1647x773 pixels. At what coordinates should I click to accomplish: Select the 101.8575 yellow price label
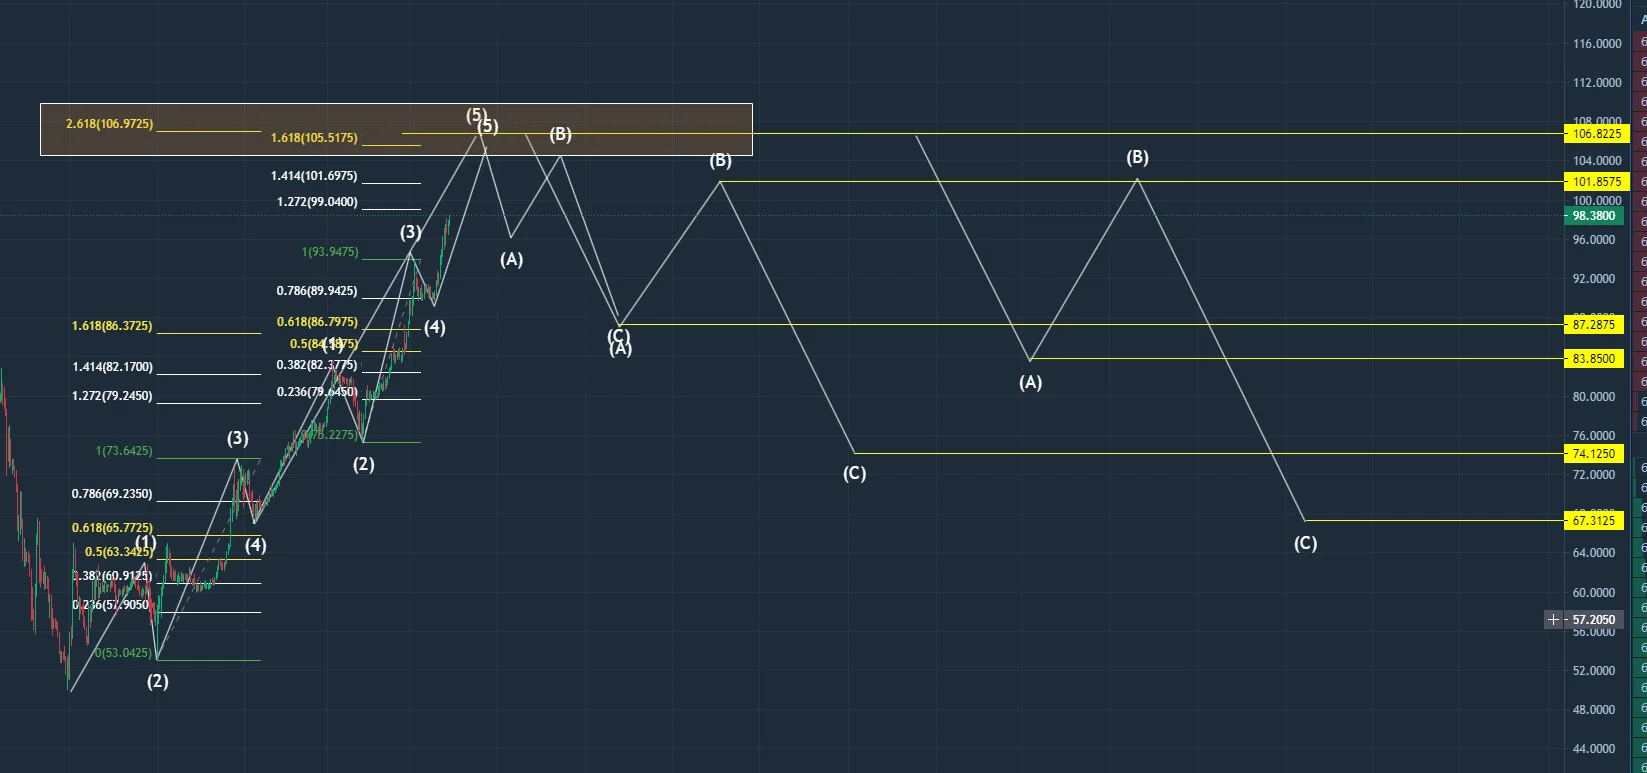[1595, 182]
